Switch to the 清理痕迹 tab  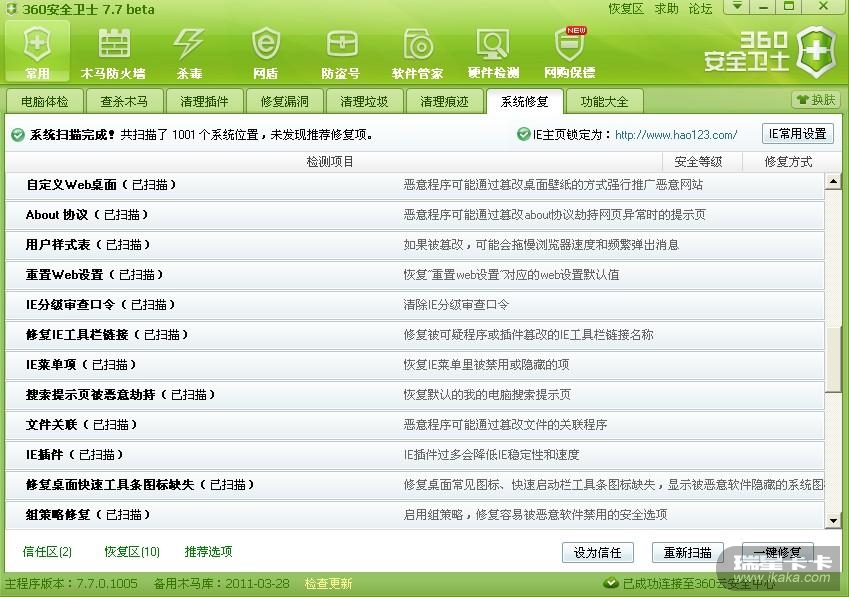click(x=445, y=101)
